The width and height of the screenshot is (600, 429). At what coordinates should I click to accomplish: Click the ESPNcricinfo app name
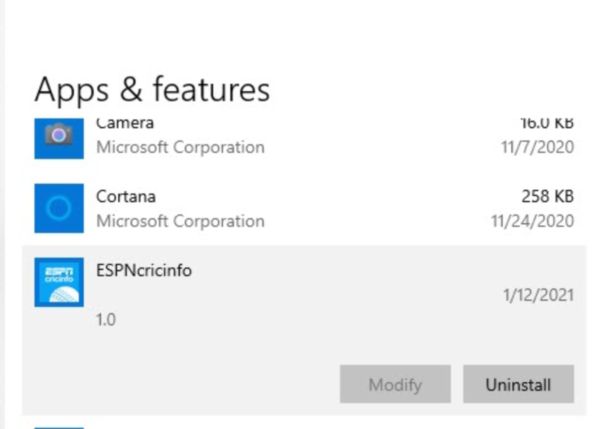[143, 270]
